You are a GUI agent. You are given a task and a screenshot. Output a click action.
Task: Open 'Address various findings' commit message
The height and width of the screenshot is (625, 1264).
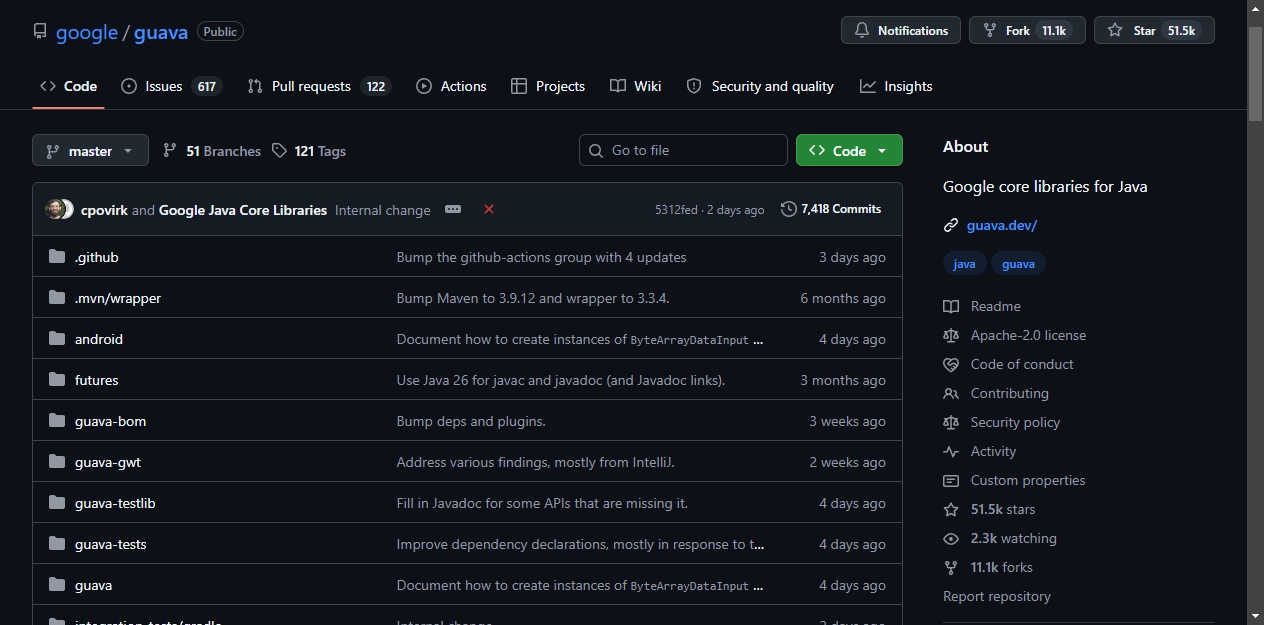pos(536,462)
